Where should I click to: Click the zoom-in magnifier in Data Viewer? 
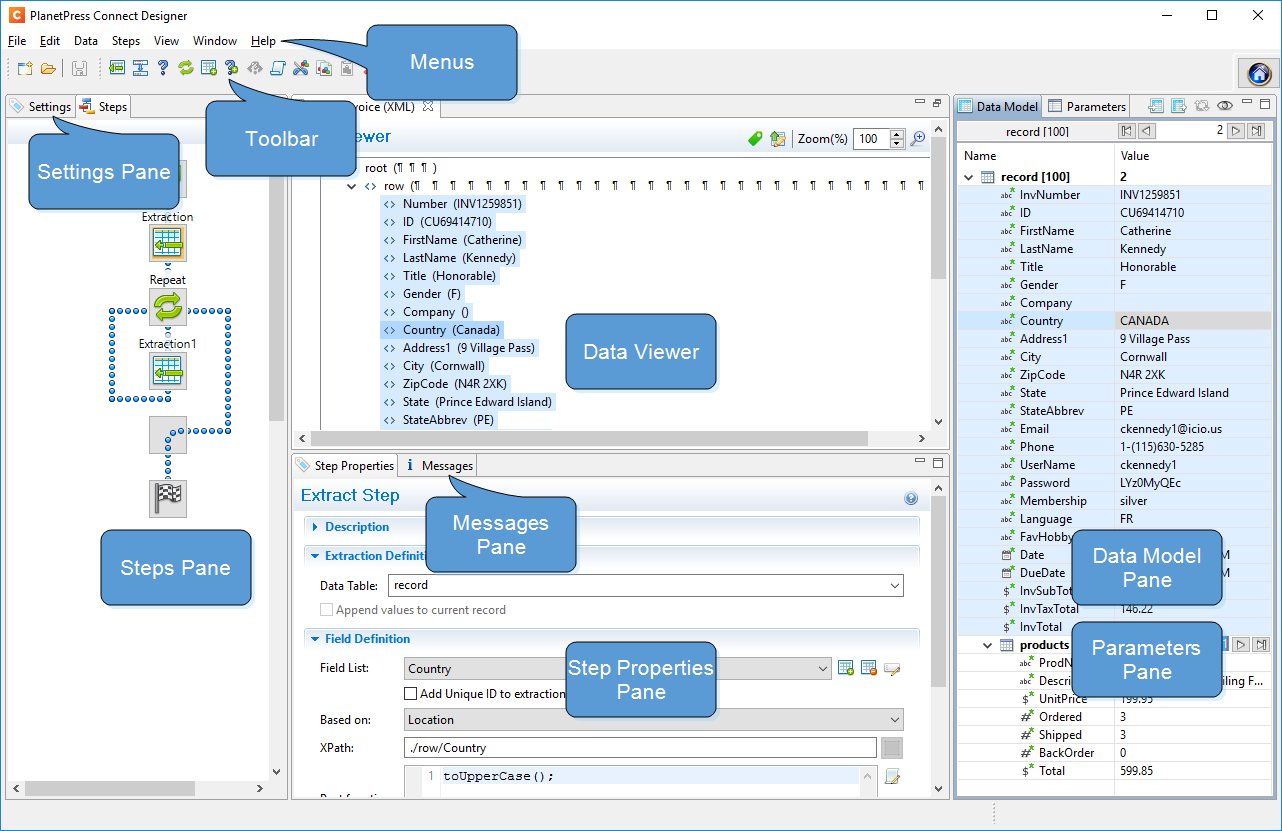[917, 139]
